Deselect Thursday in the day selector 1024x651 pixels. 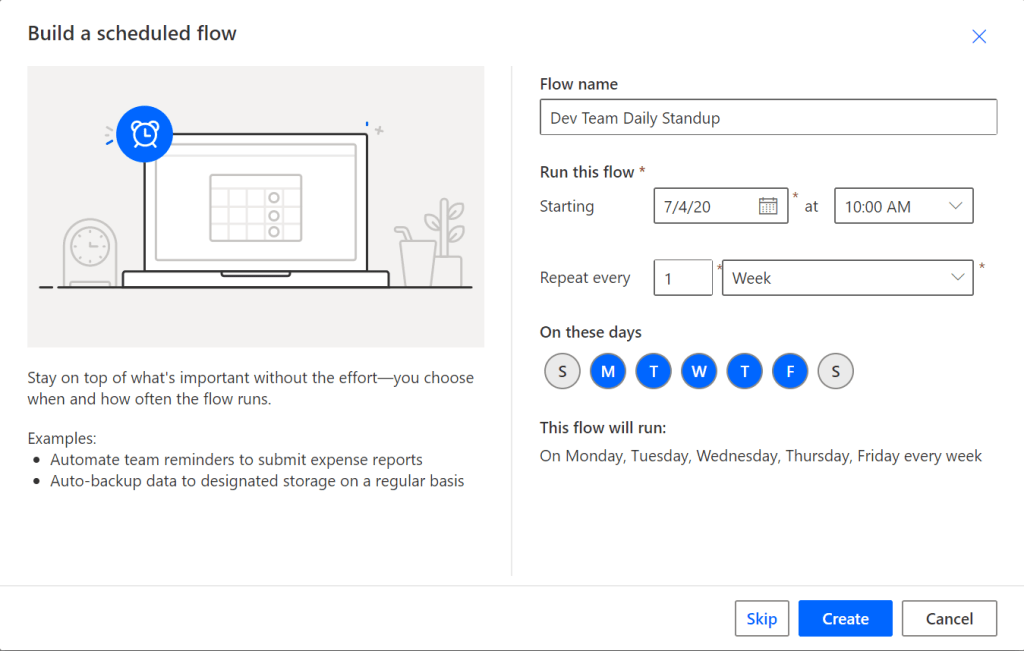pos(744,372)
